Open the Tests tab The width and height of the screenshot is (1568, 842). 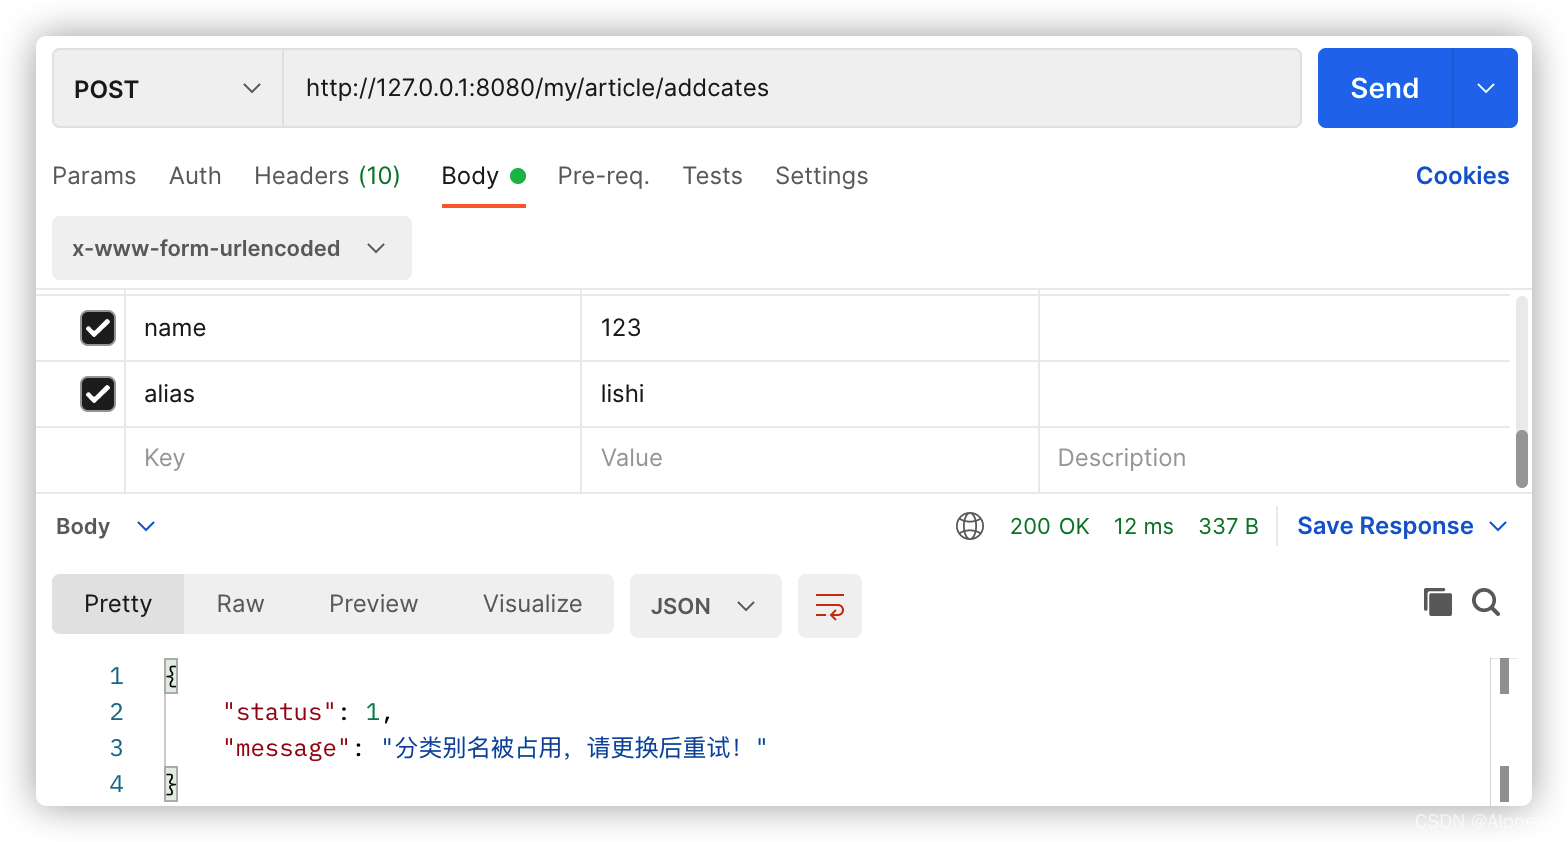[x=713, y=176]
